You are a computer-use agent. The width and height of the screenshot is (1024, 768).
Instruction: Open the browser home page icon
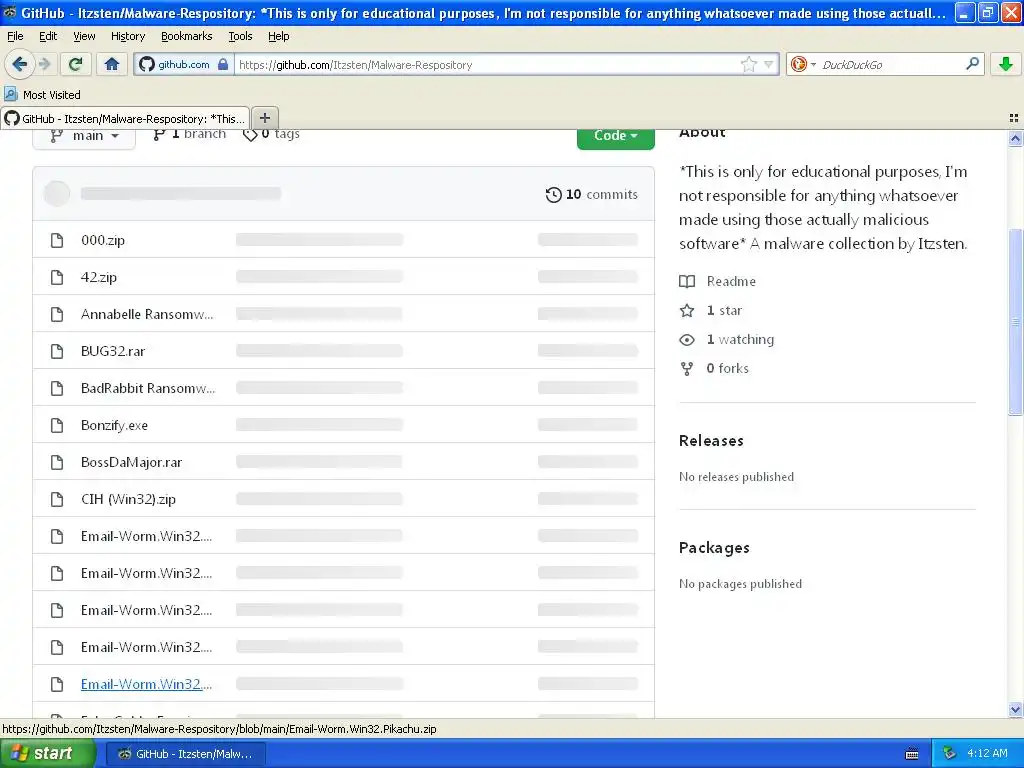coord(112,64)
